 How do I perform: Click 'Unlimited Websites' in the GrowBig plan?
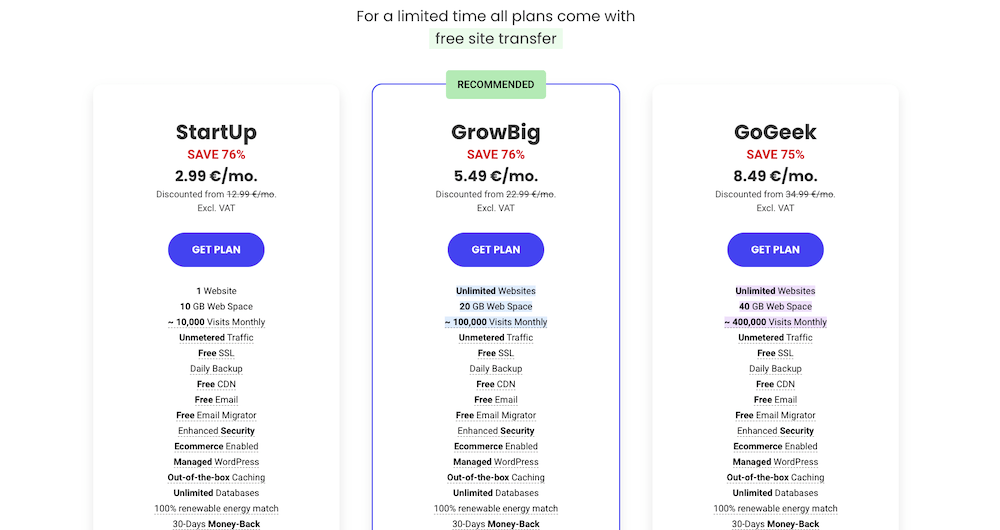click(496, 291)
